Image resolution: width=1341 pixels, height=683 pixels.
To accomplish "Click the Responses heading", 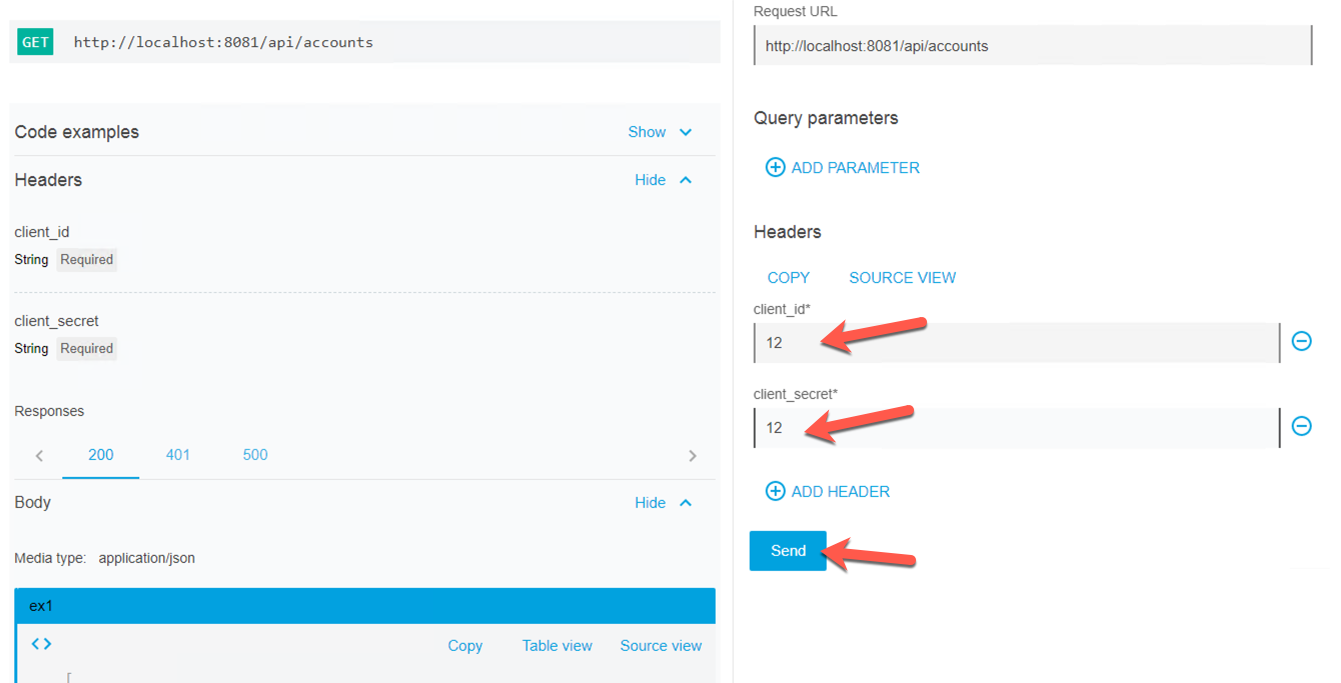I will pos(49,411).
